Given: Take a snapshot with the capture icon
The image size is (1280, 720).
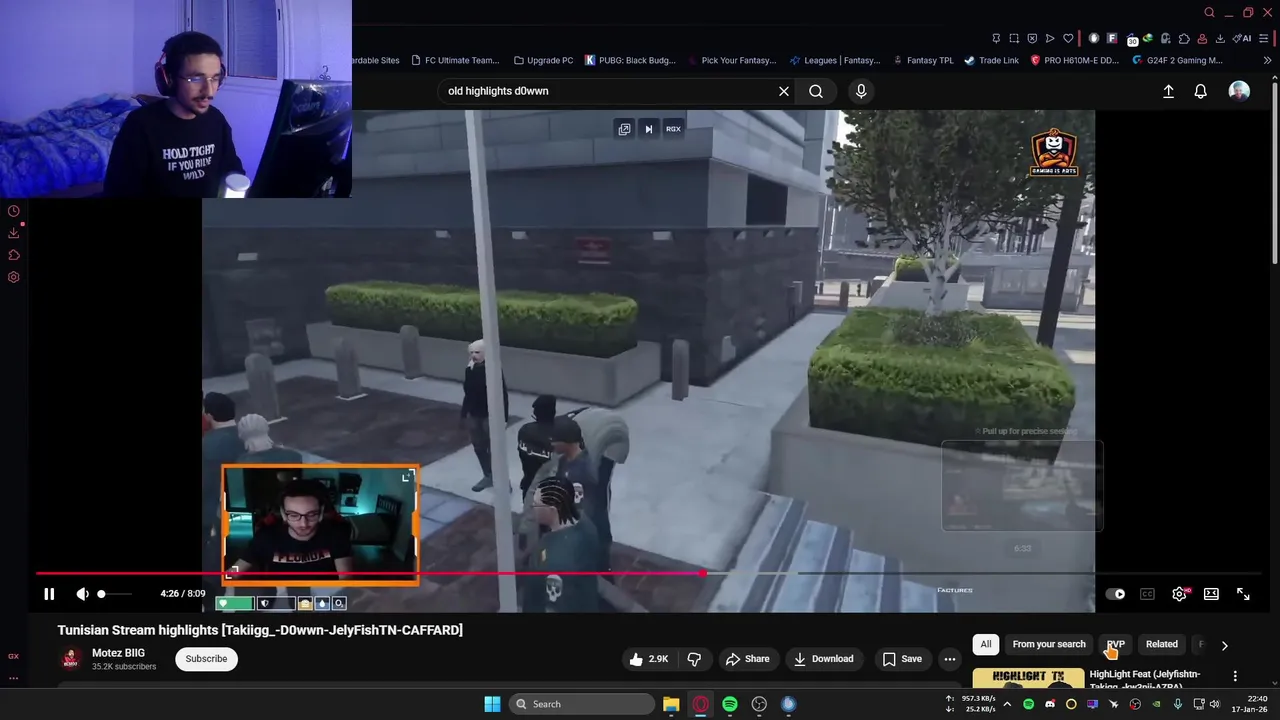Looking at the screenshot, I should 1014,38.
